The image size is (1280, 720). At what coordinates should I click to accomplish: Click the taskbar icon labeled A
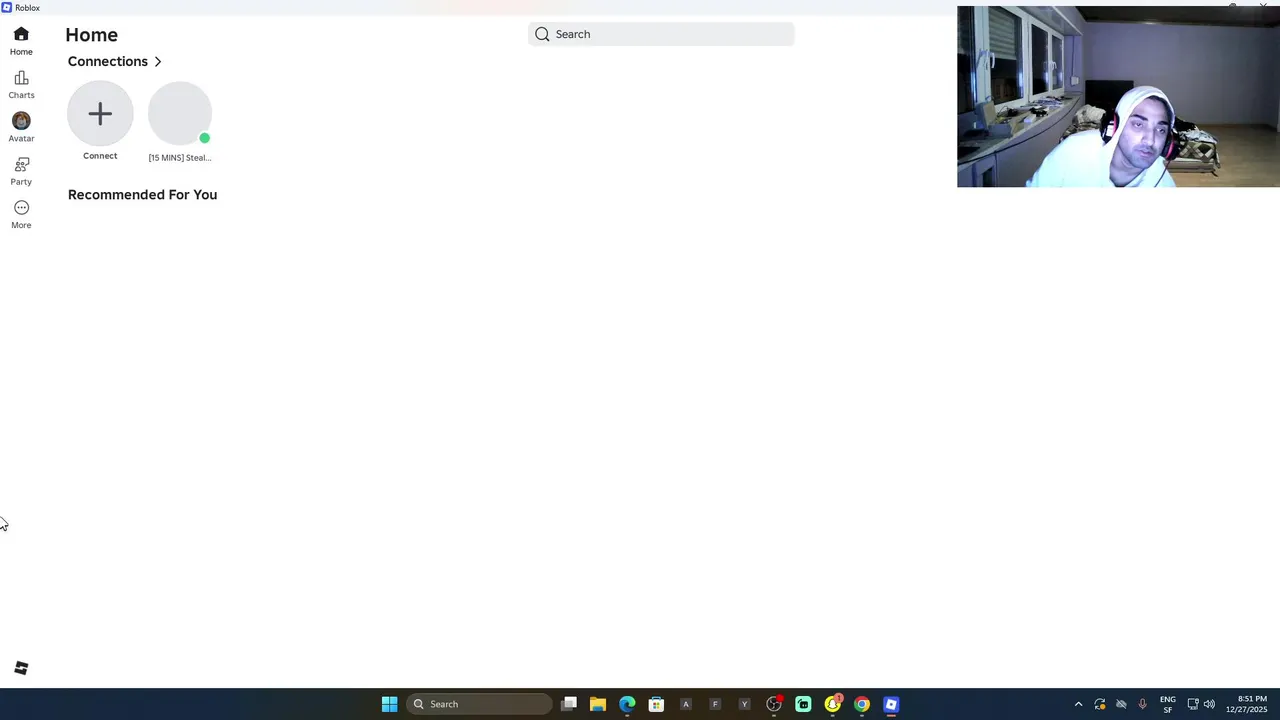point(686,704)
